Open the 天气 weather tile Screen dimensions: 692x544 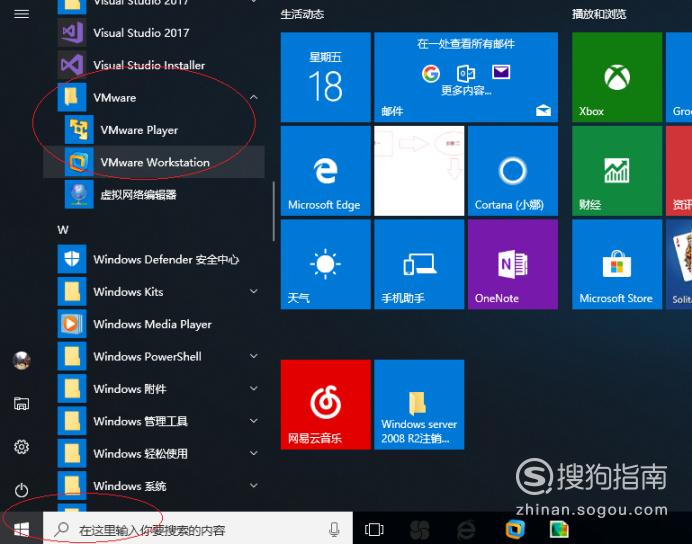click(326, 265)
